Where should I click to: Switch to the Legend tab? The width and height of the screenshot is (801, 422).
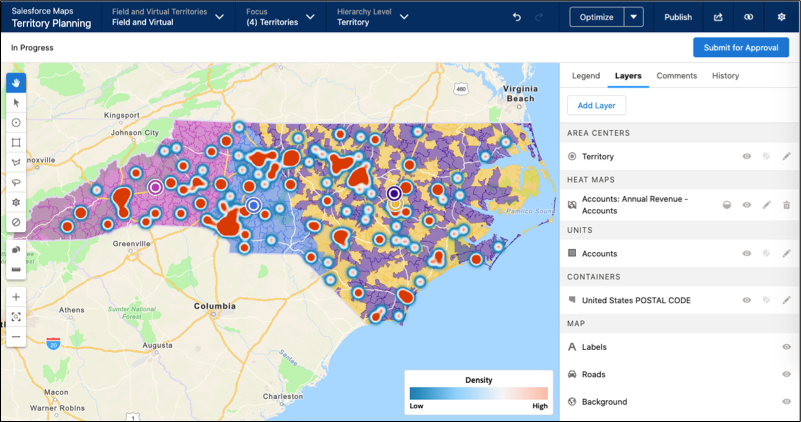point(586,76)
